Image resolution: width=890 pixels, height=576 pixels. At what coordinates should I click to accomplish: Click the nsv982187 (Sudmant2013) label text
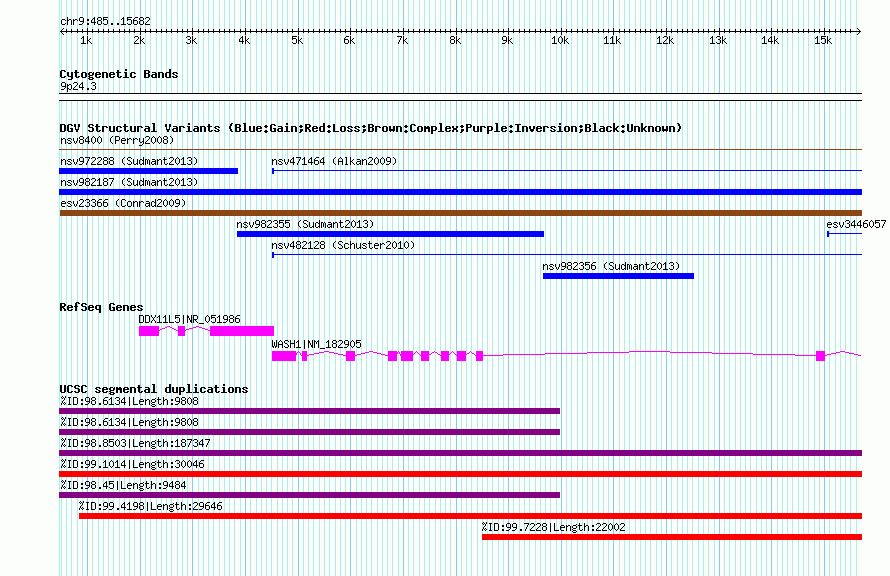(129, 182)
